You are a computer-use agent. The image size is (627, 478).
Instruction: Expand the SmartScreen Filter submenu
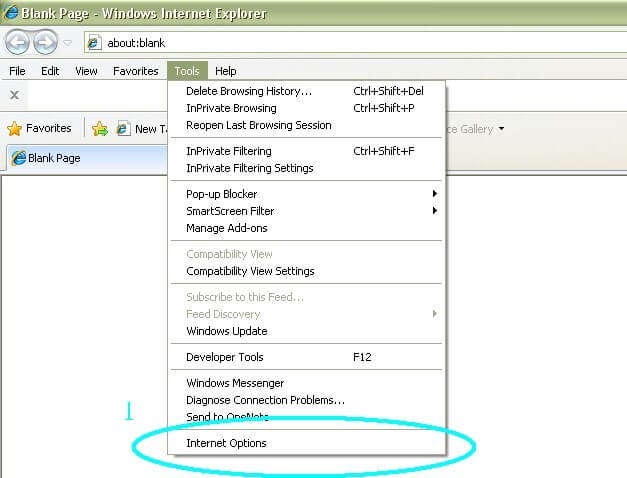click(x=306, y=211)
